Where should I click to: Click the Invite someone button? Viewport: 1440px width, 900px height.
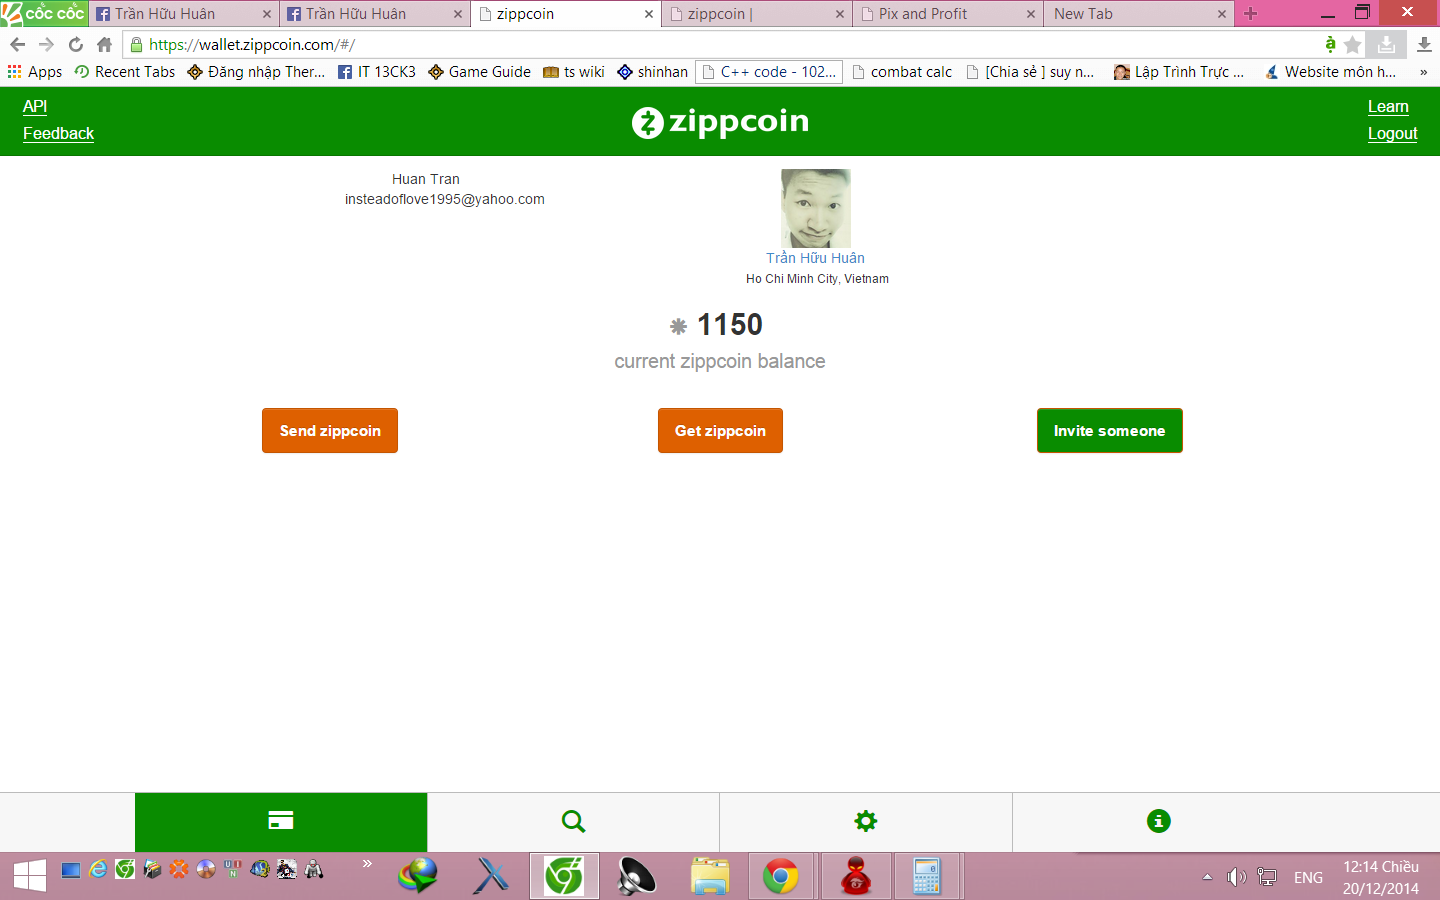tap(1109, 431)
